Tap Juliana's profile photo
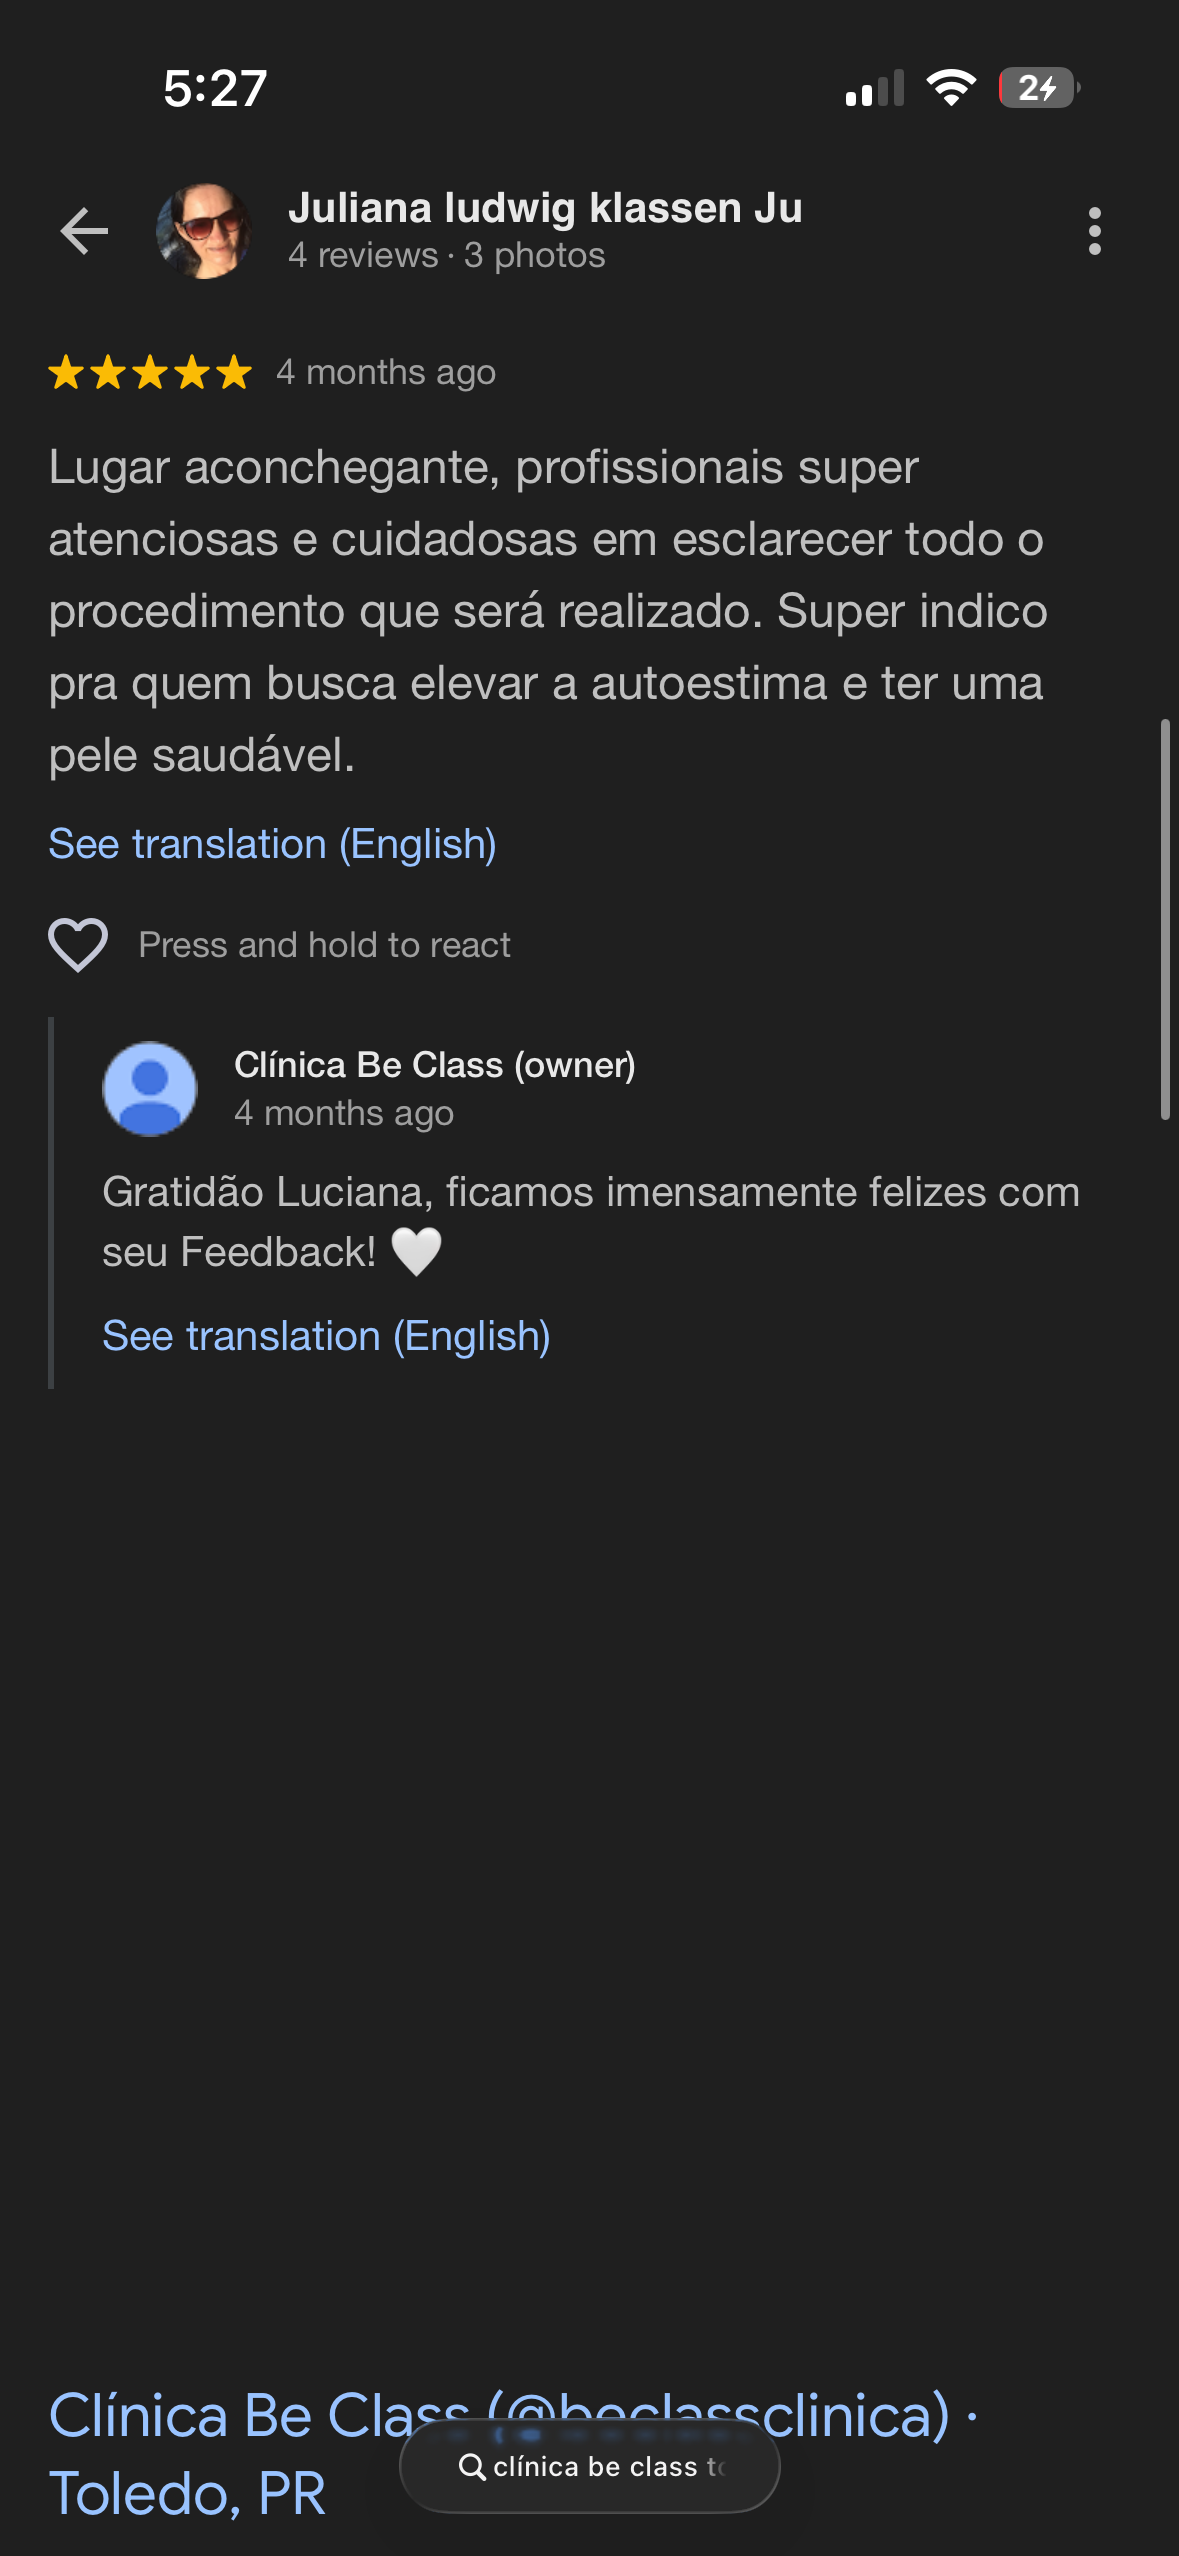 click(x=204, y=232)
